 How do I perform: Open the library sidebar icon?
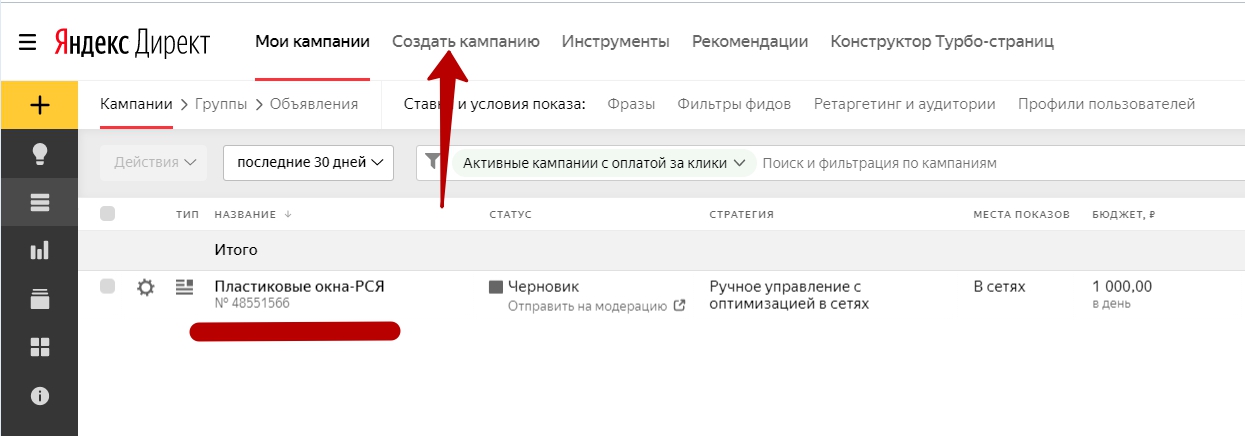pyautogui.click(x=40, y=299)
